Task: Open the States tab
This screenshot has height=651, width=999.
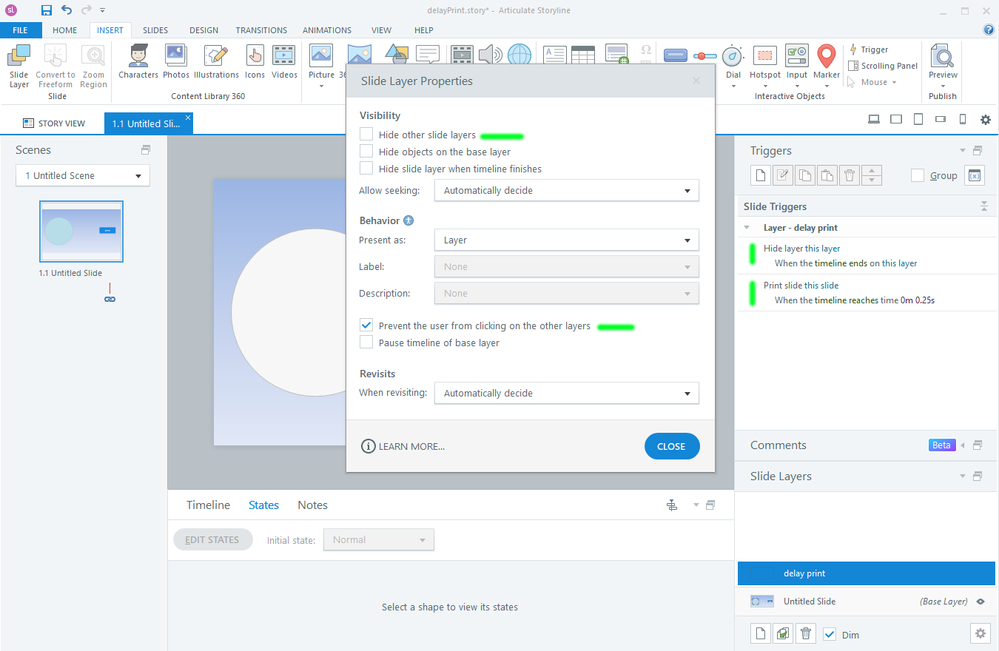Action: 264,505
